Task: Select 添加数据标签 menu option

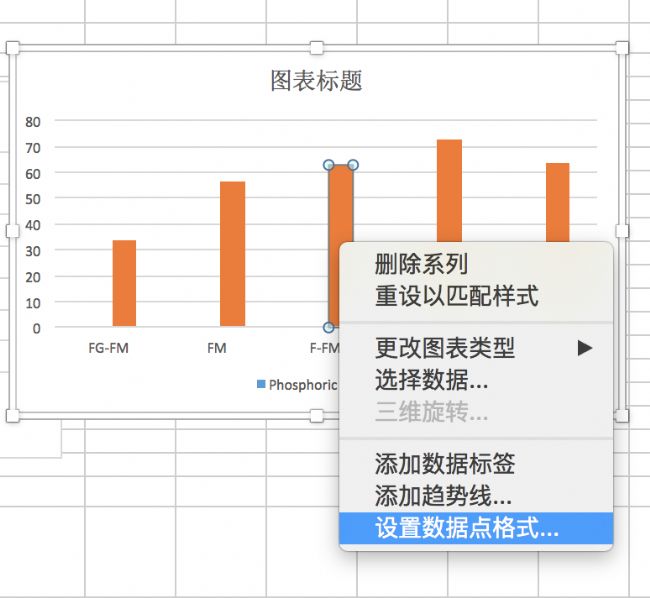Action: click(x=444, y=463)
